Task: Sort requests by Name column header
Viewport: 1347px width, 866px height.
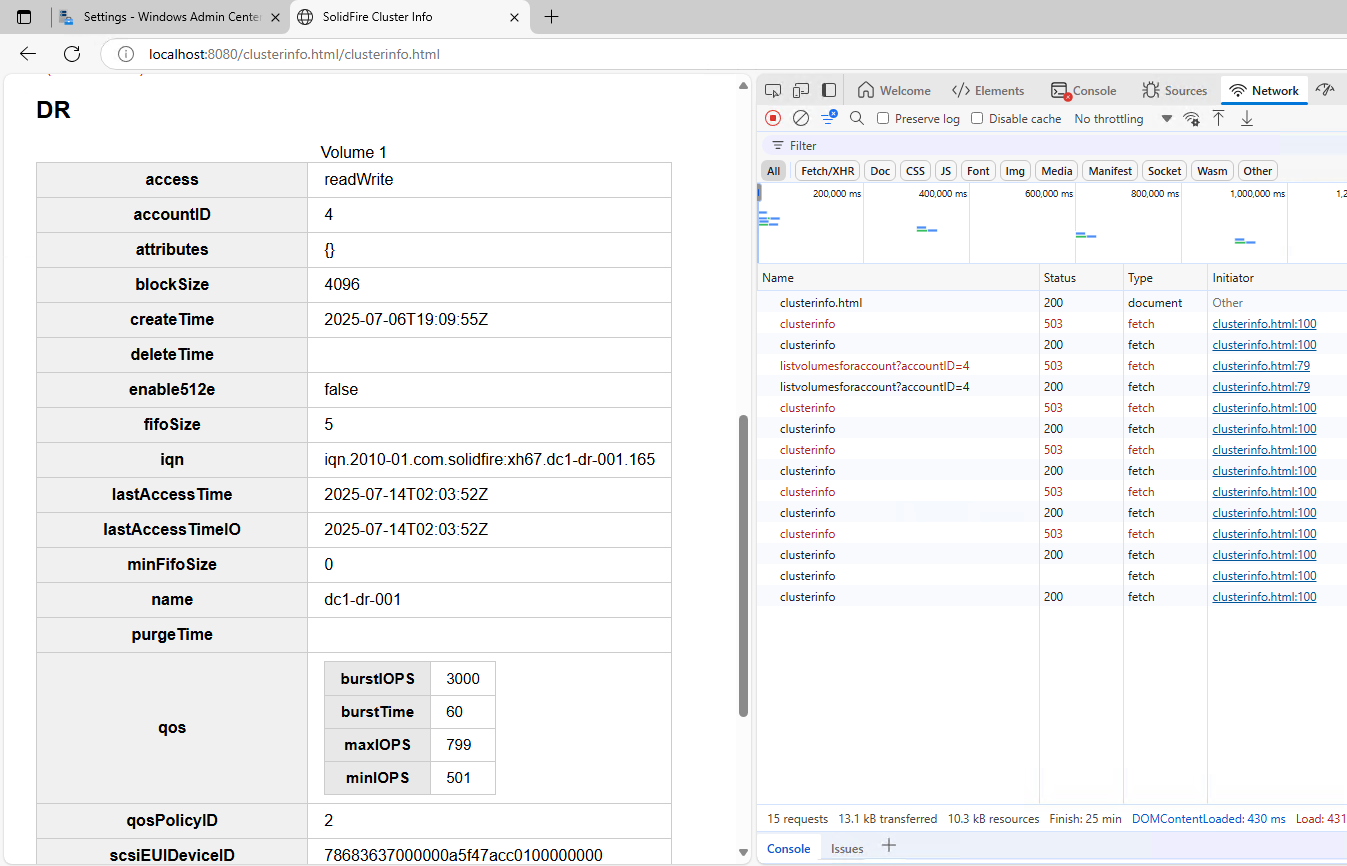Action: pyautogui.click(x=898, y=277)
